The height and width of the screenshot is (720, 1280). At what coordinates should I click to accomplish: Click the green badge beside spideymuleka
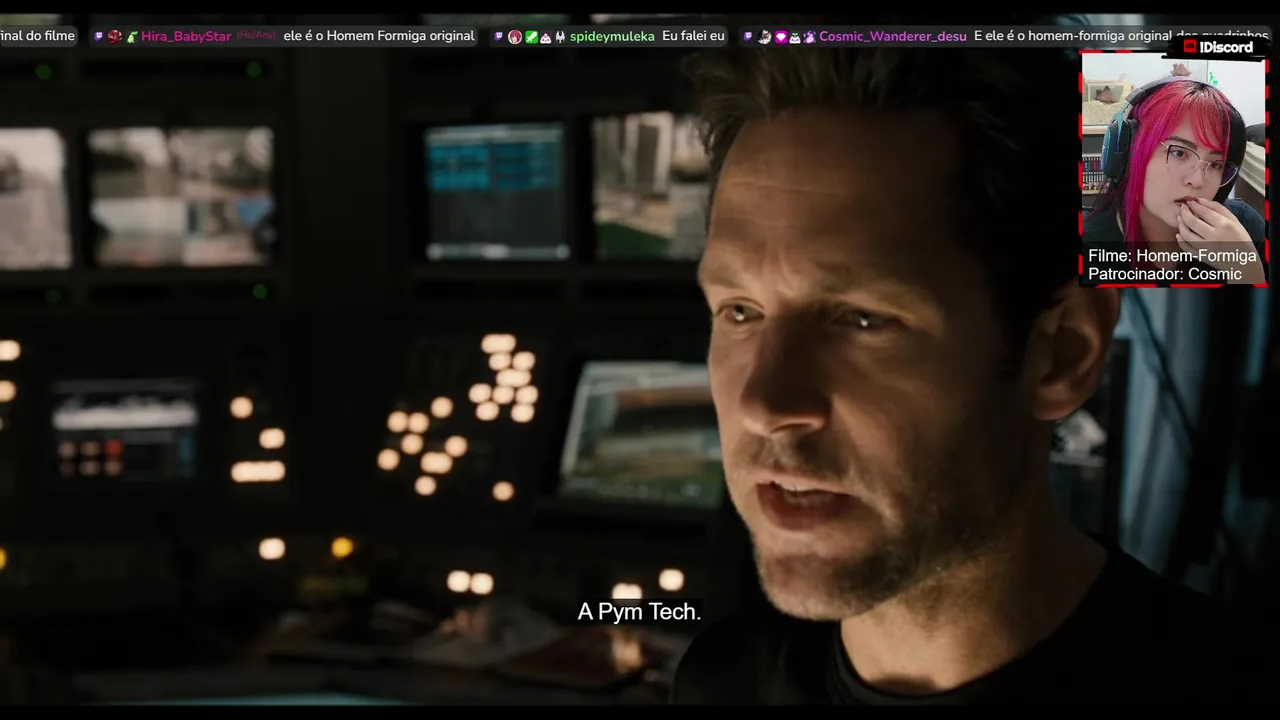pyautogui.click(x=531, y=37)
